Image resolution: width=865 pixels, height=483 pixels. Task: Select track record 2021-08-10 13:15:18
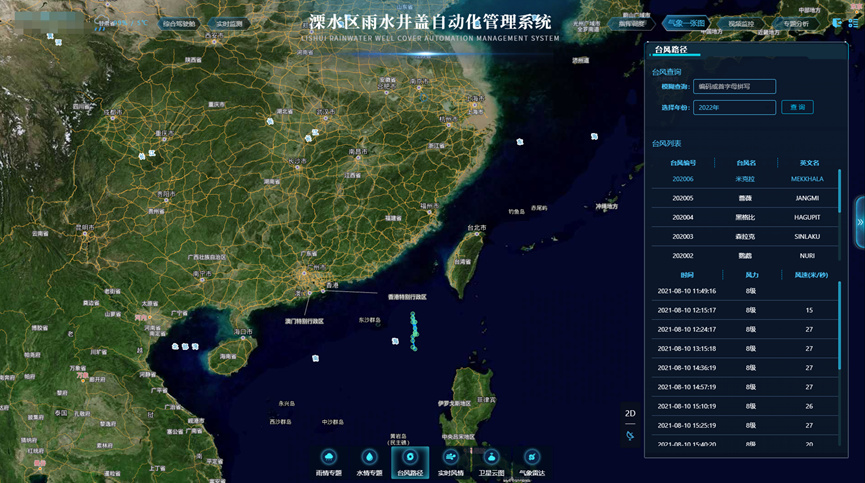coord(744,348)
